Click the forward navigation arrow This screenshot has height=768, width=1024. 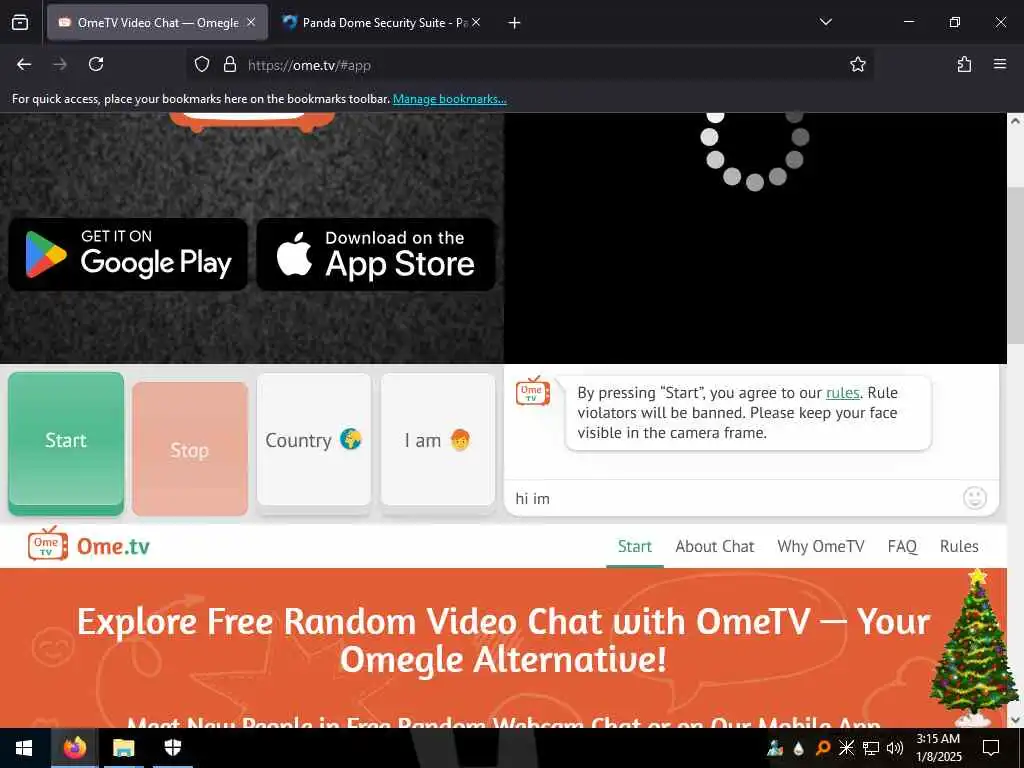(60, 64)
